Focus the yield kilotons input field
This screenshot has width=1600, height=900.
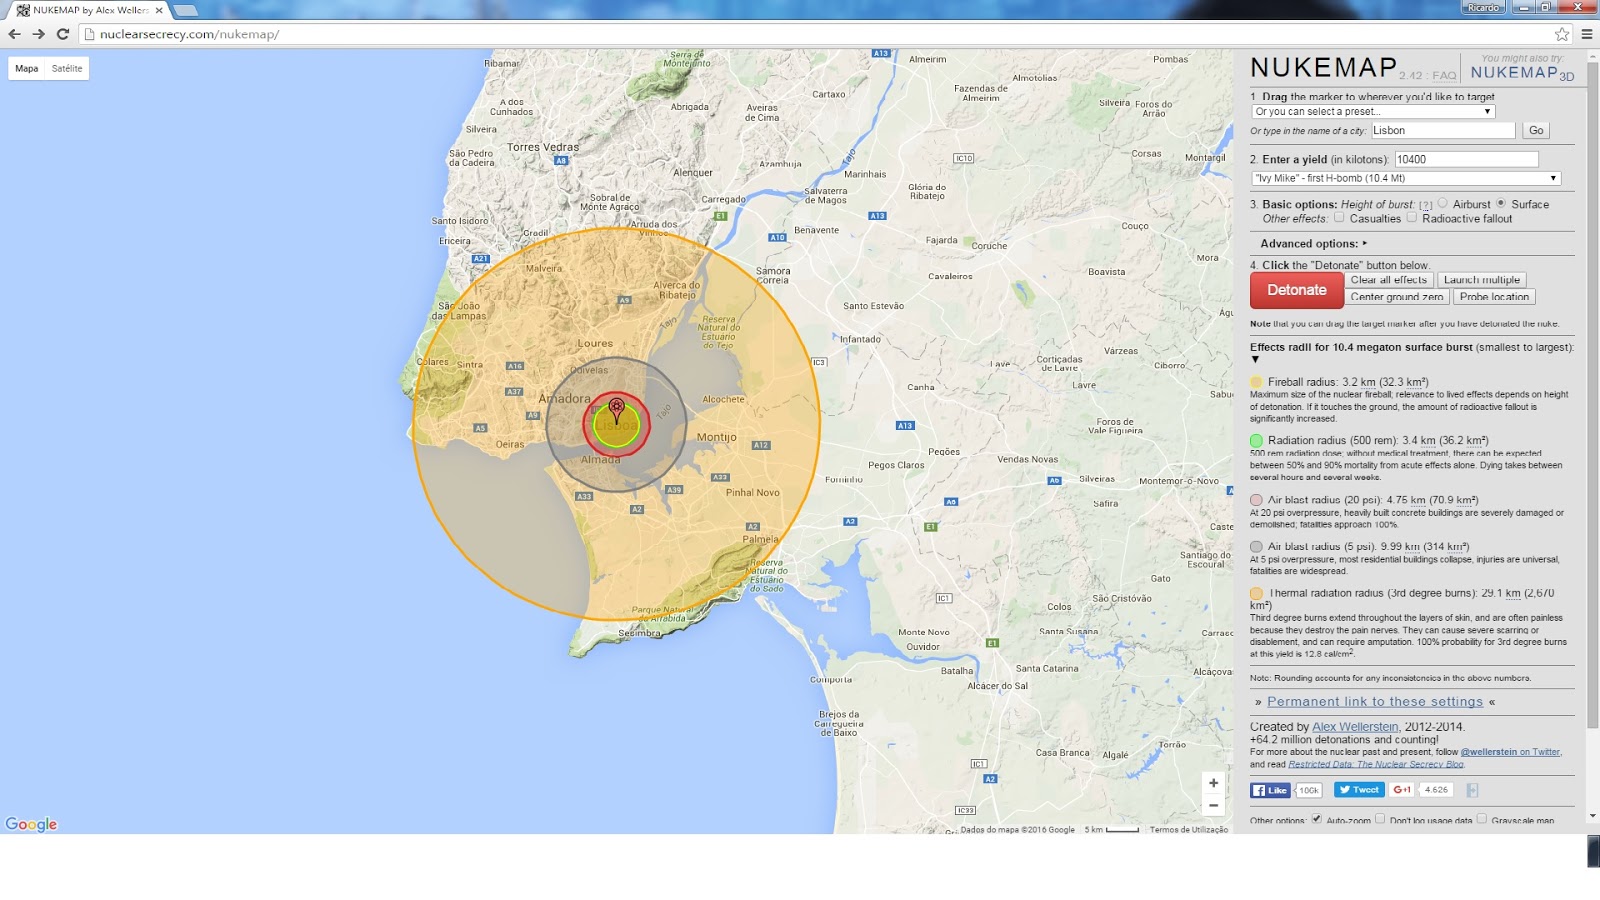[1466, 159]
